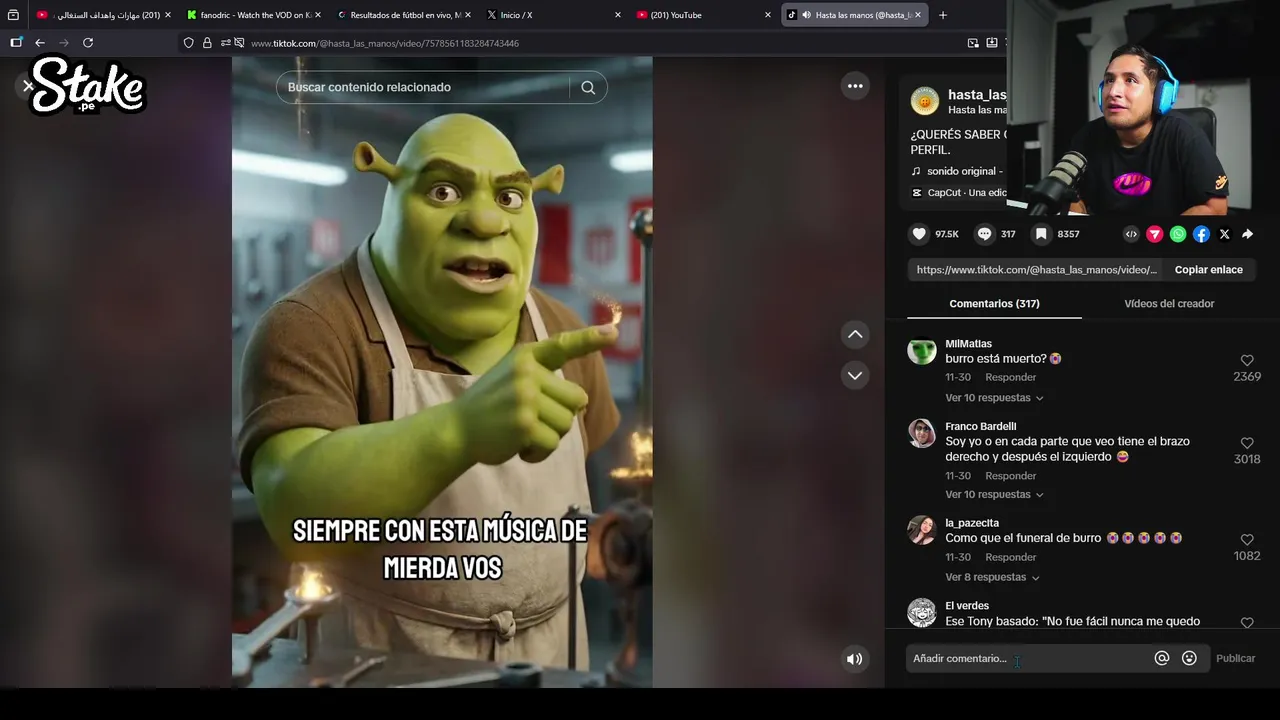Switch to the Inicio / X tab

pos(554,15)
